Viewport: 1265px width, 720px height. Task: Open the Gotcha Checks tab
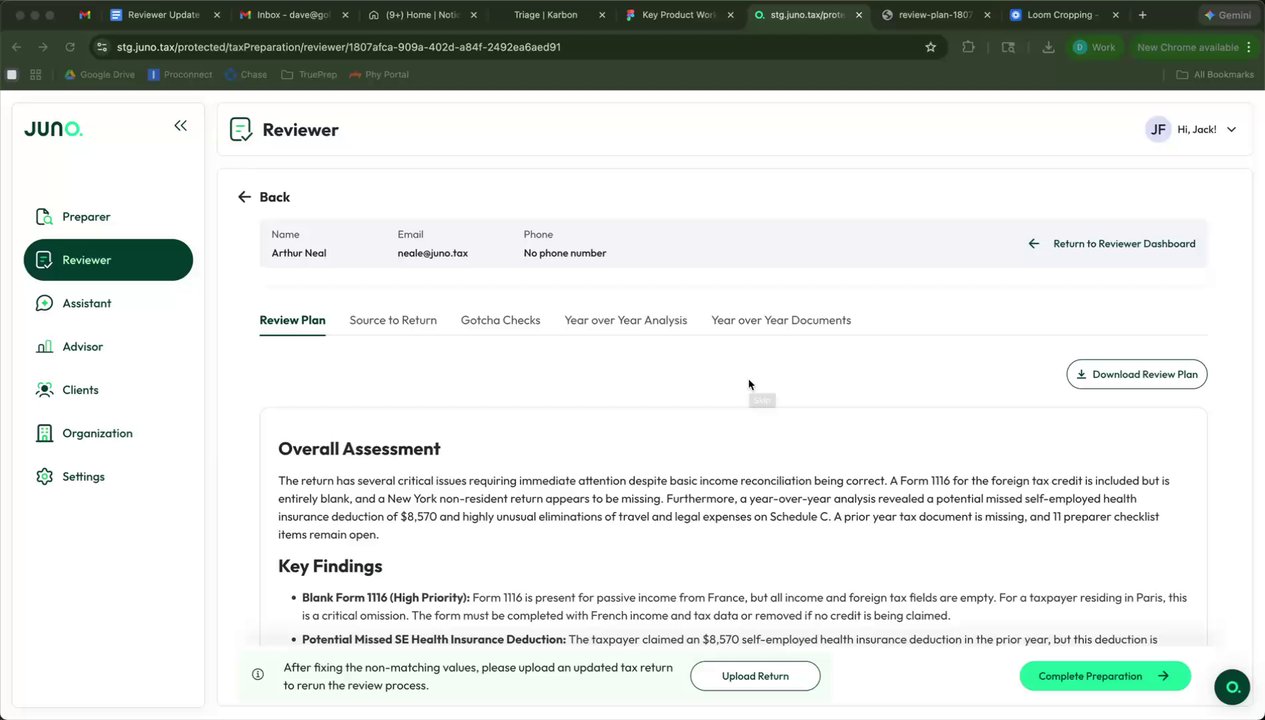pyautogui.click(x=500, y=320)
